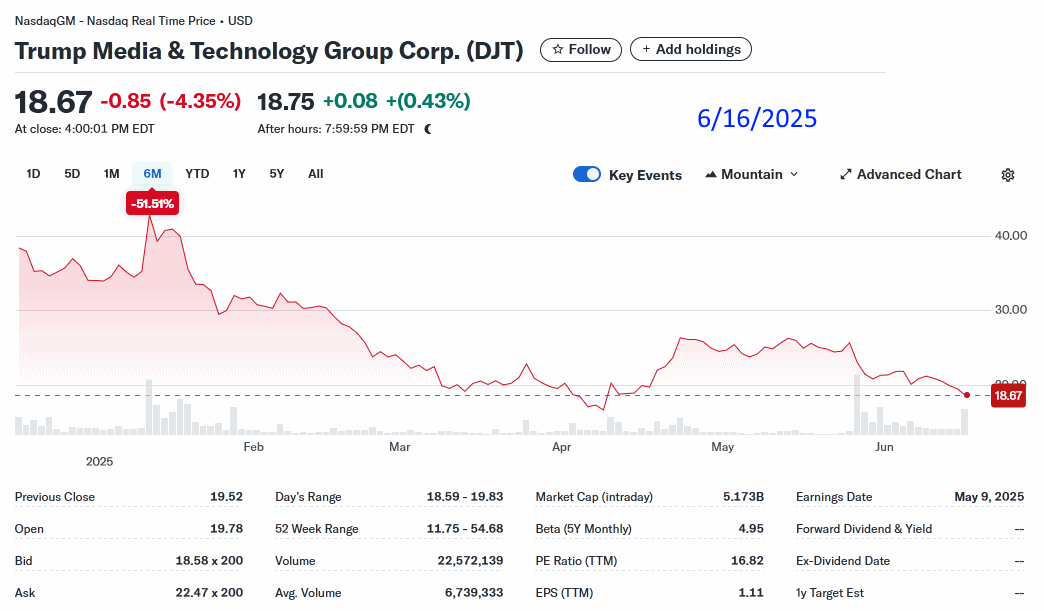Click the Open value 19.78
This screenshot has width=1044, height=611.
tap(226, 528)
